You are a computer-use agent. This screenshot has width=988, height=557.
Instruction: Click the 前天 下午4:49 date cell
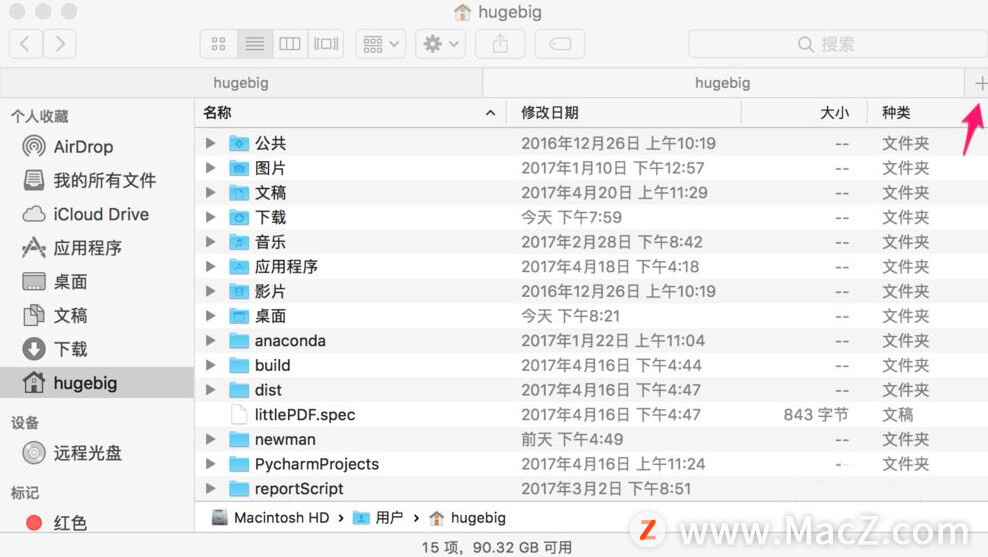(x=572, y=439)
